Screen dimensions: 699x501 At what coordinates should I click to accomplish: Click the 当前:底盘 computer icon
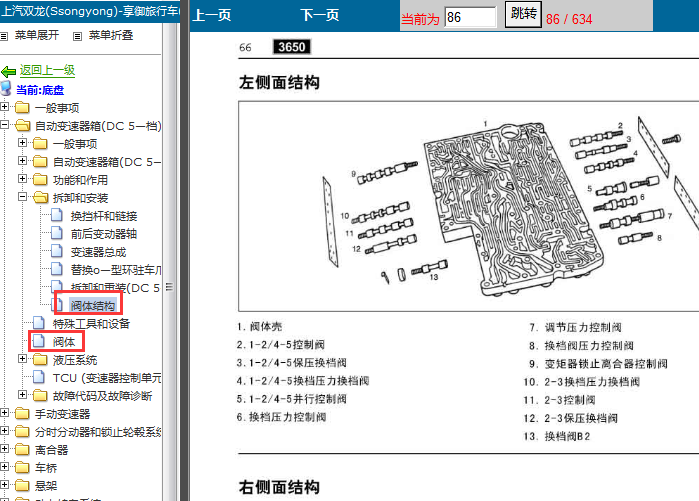coord(6,89)
